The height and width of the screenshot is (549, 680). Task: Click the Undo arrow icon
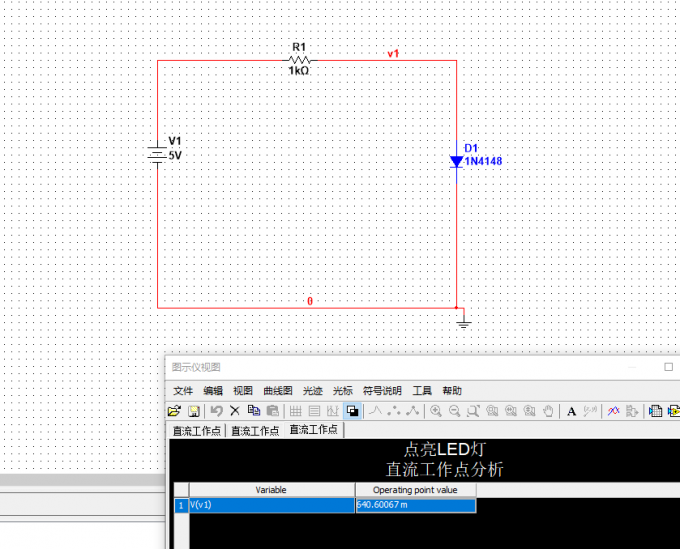coord(216,411)
